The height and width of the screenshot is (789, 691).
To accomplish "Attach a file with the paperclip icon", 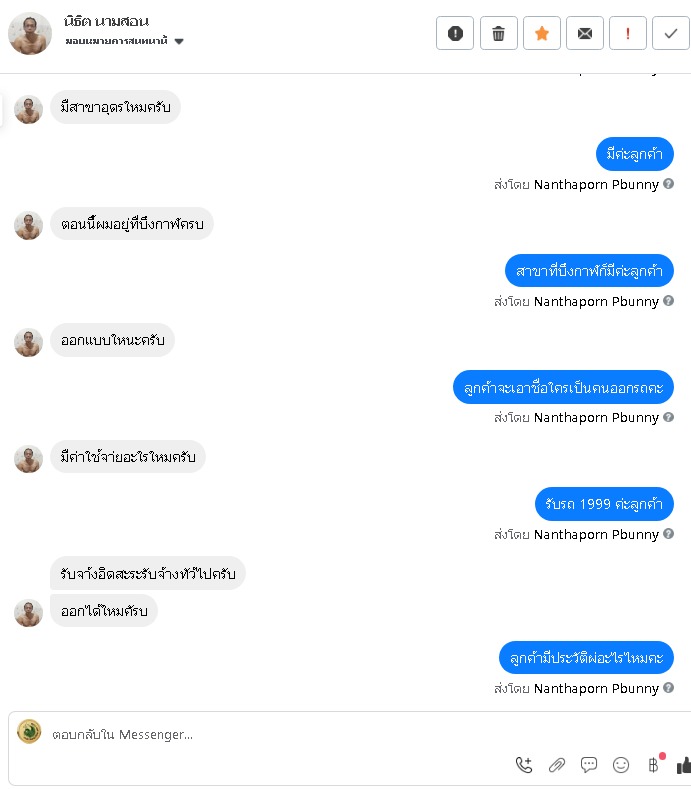I will [x=556, y=765].
